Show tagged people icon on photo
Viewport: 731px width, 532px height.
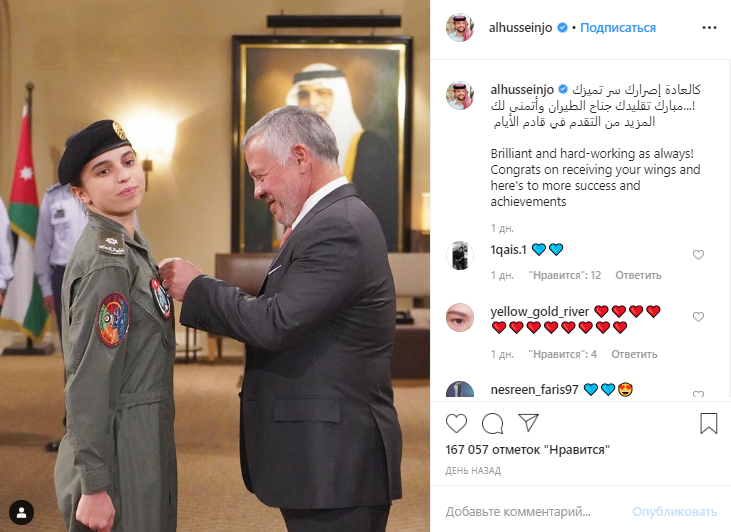click(21, 512)
